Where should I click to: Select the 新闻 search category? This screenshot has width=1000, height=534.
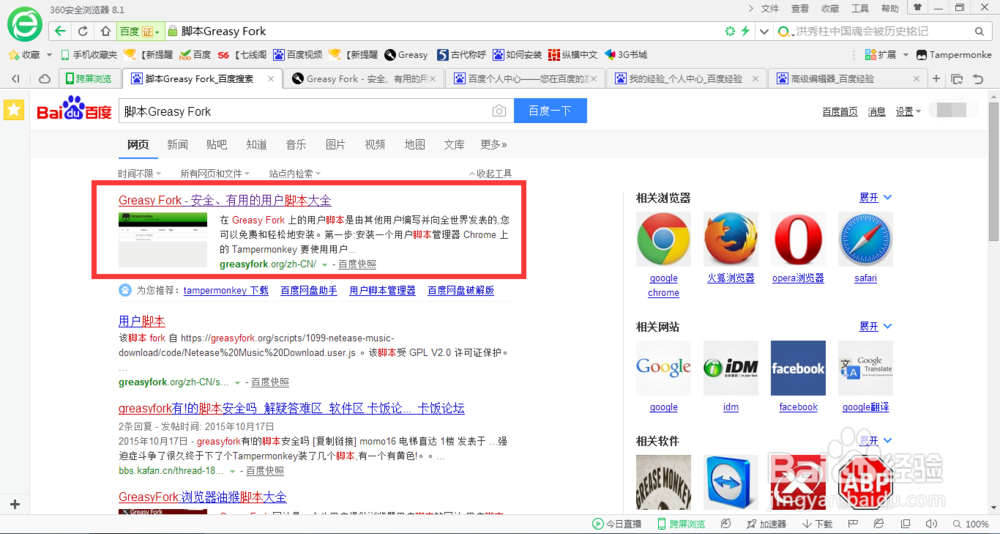[177, 145]
